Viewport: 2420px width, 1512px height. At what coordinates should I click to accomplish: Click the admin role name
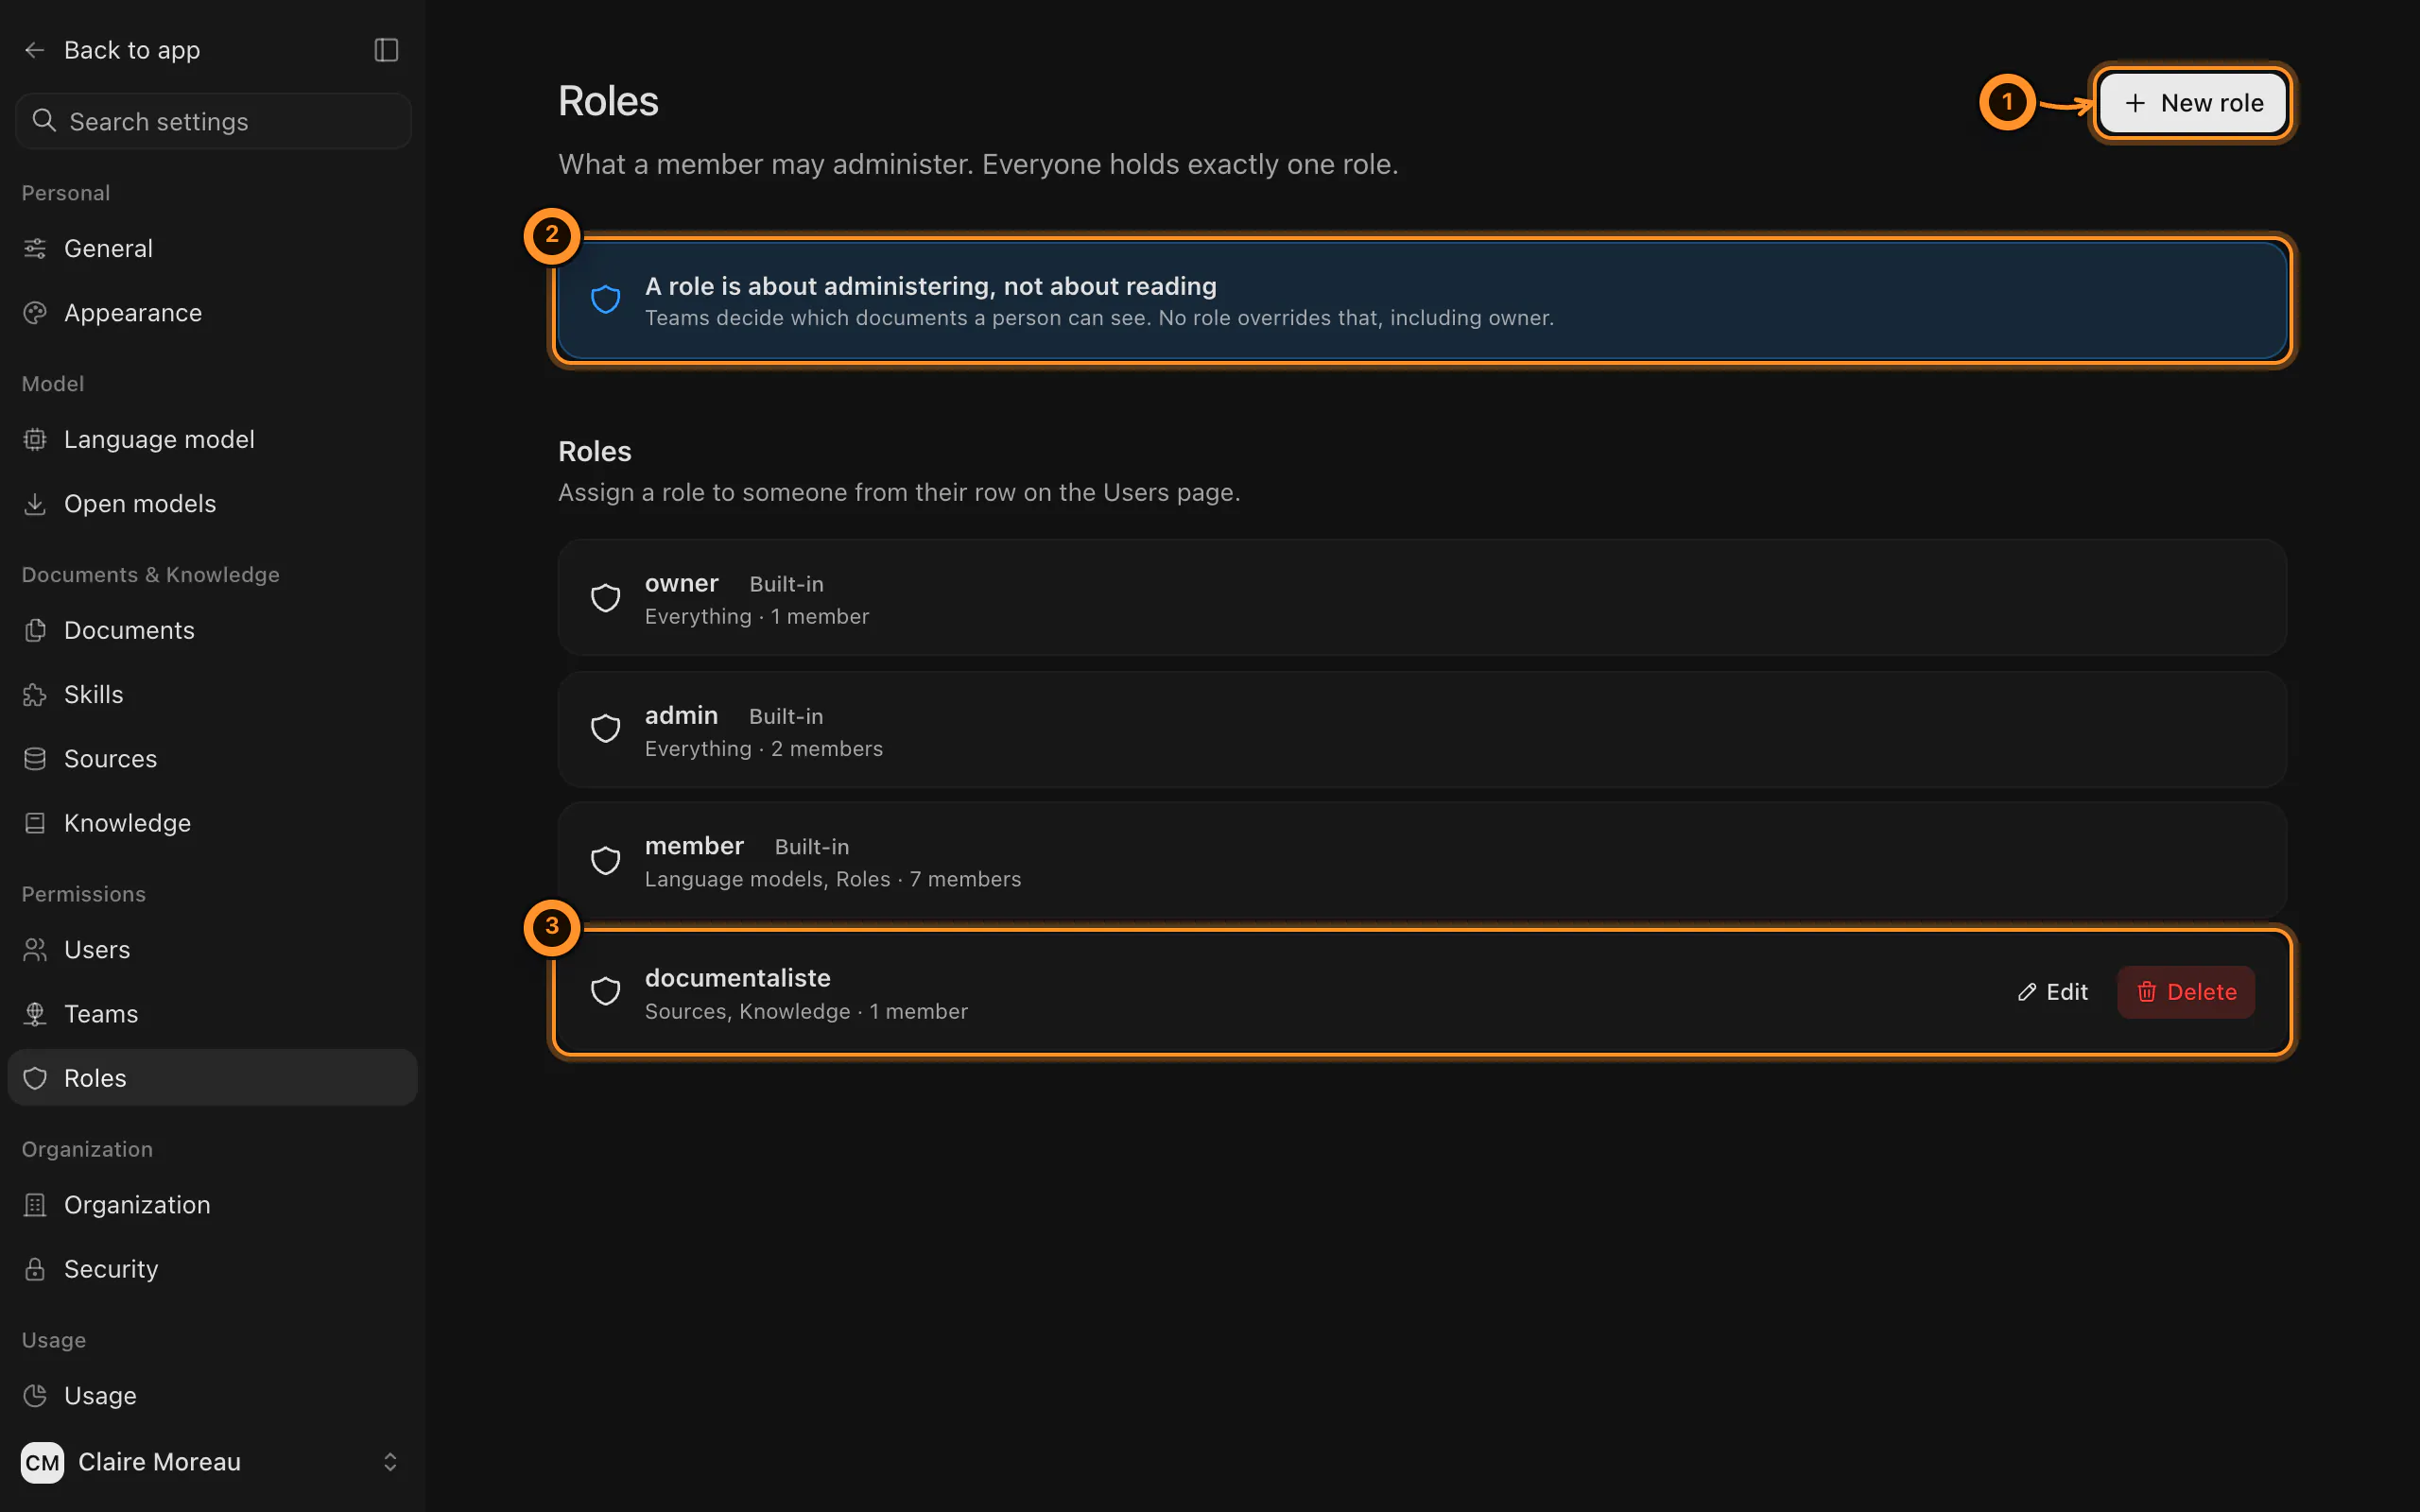(x=682, y=715)
